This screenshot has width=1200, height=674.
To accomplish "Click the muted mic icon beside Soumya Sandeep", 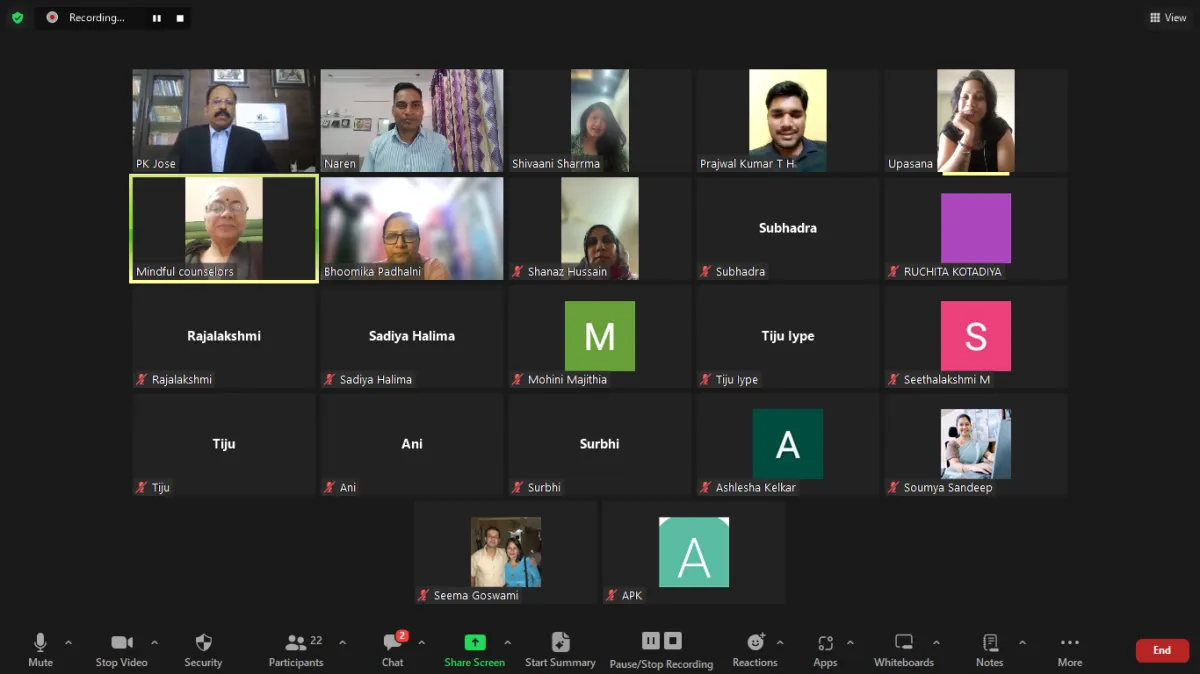I will (893, 487).
